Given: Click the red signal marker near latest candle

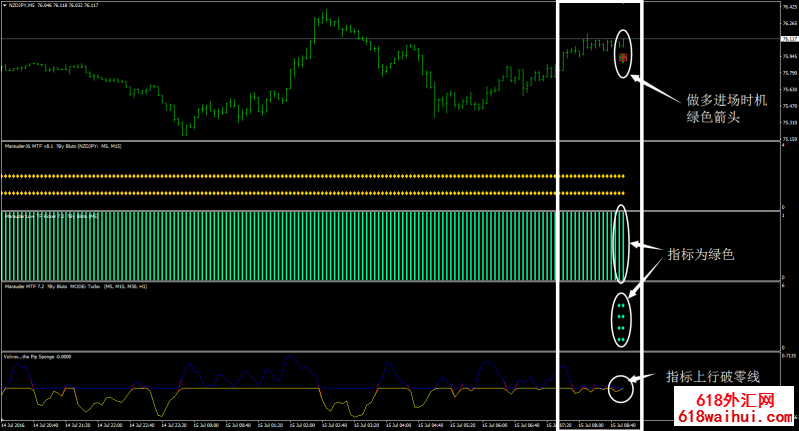Looking at the screenshot, I should [x=623, y=59].
